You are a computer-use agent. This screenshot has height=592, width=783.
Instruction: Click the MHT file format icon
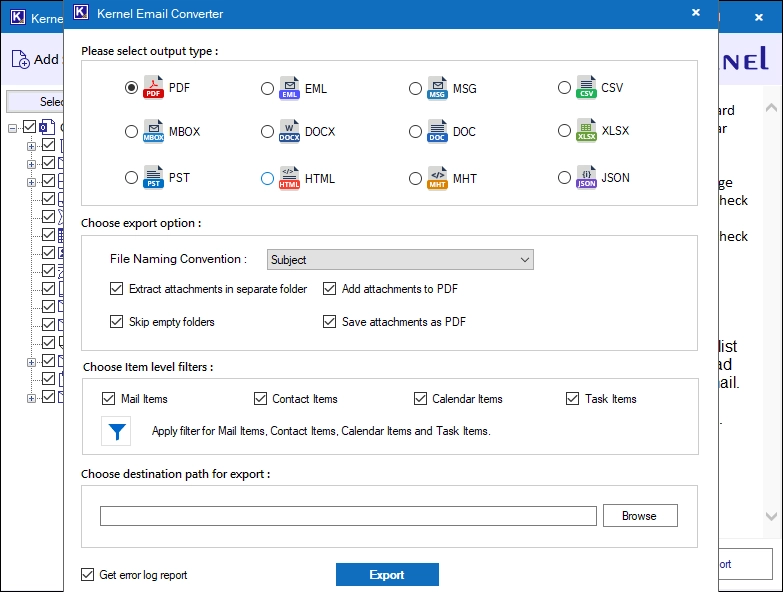437,178
